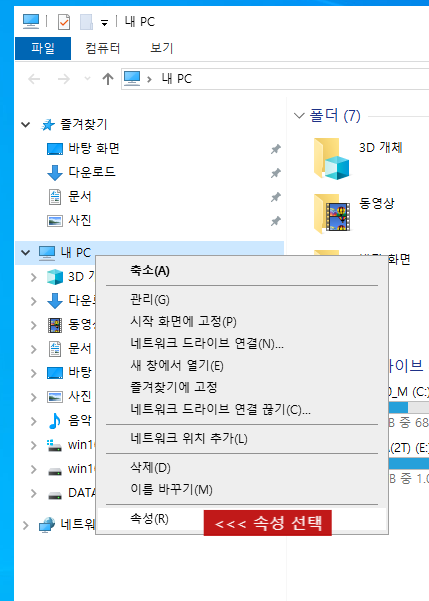
Task: Open 문서 in quick access
Action: tap(80, 196)
